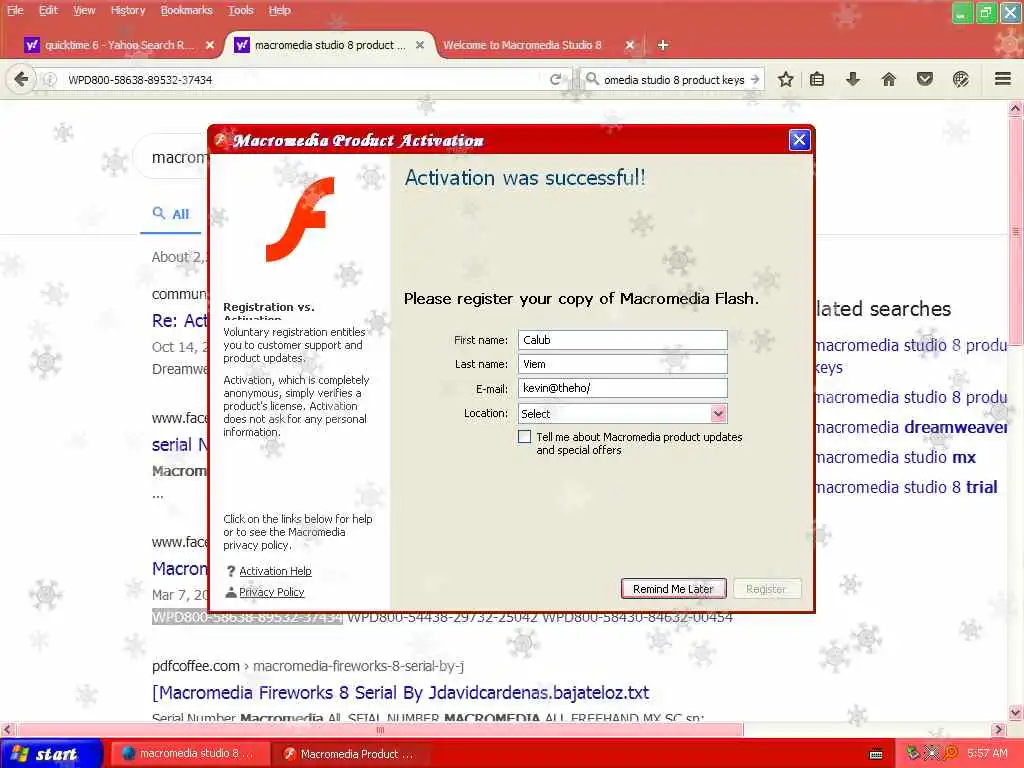The width and height of the screenshot is (1024, 768).
Task: Open the Help menu
Action: point(280,10)
